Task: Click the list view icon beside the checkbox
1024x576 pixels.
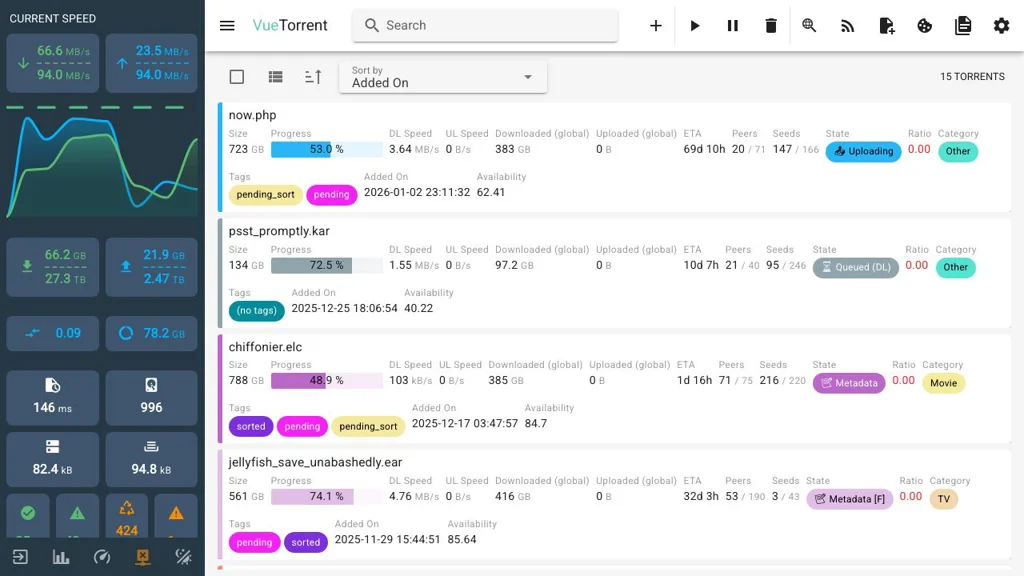Action: (x=276, y=77)
